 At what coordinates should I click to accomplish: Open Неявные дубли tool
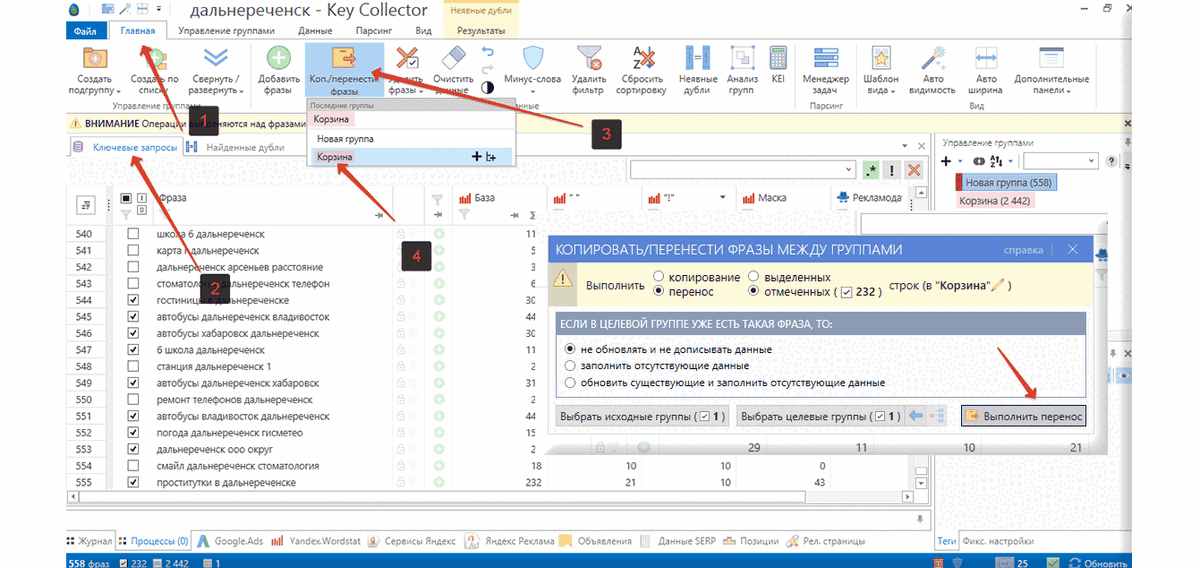698,70
